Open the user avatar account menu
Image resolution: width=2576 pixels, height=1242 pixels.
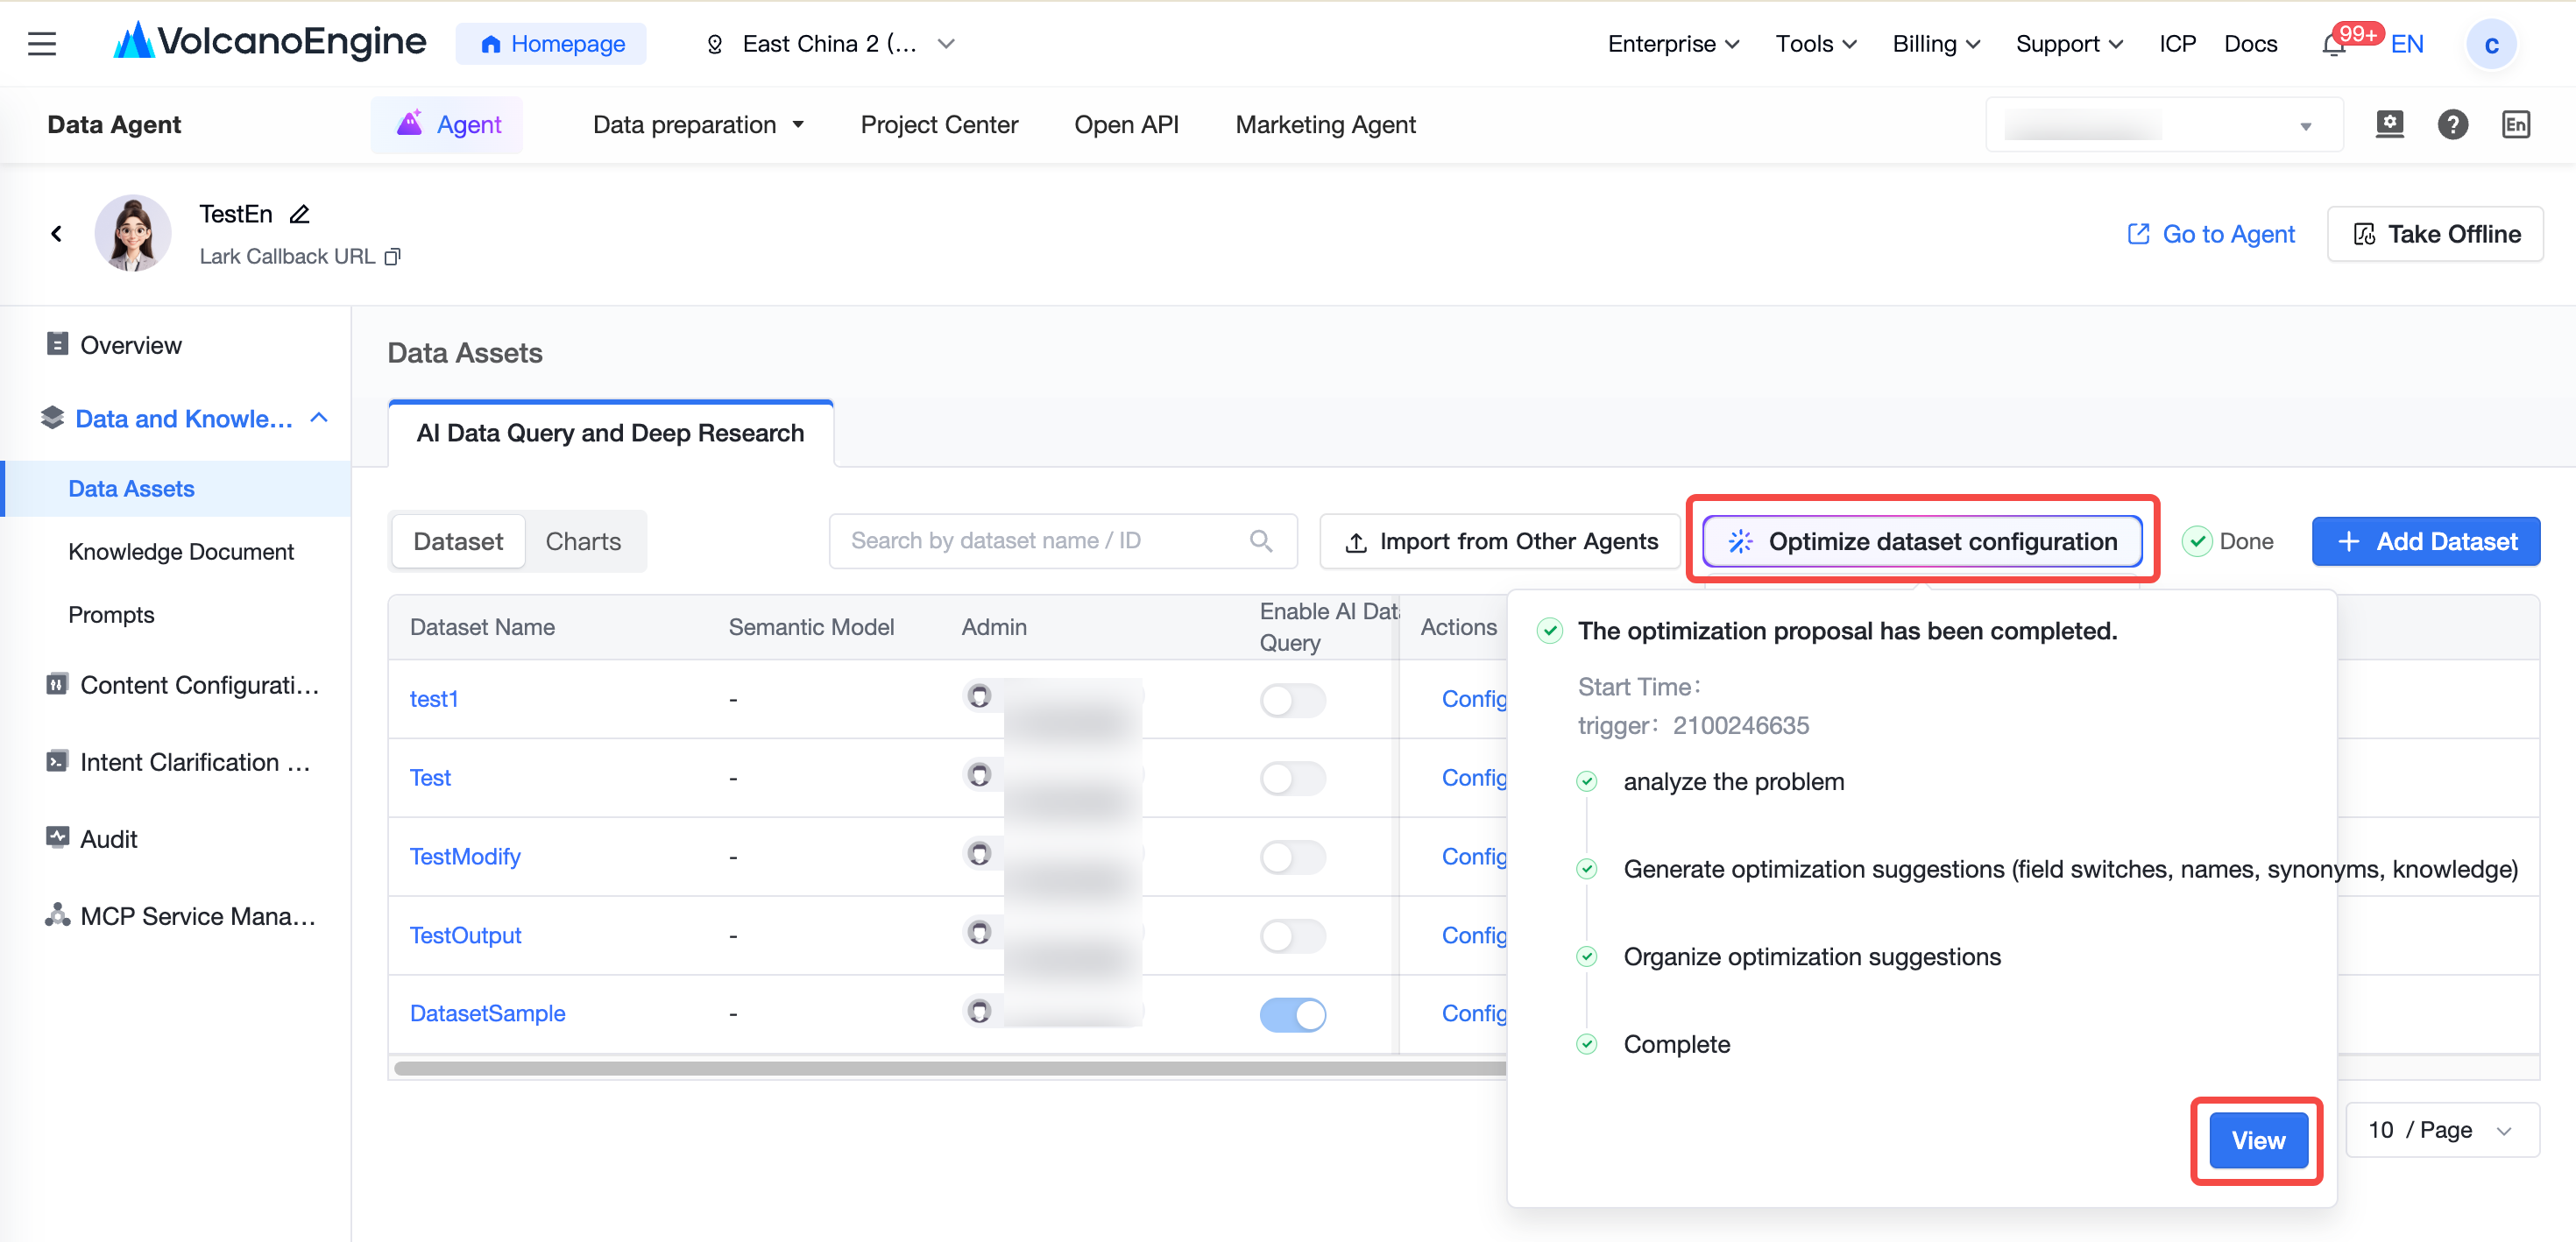[2490, 45]
